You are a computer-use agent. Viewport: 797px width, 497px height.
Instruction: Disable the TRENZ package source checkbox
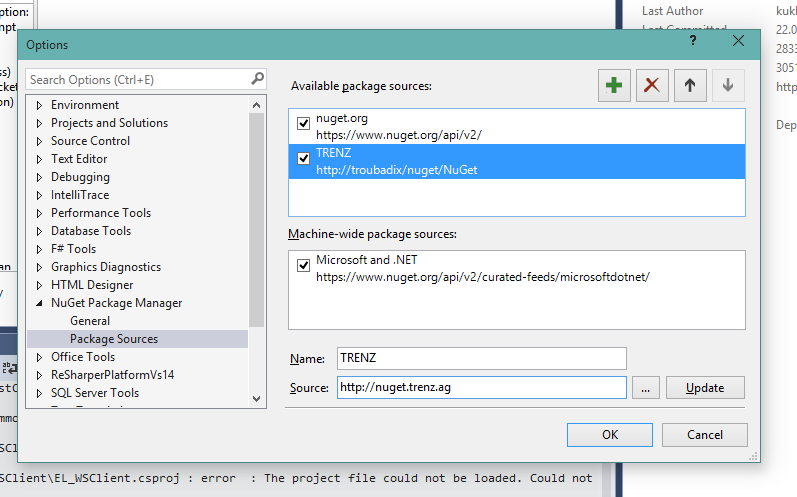(x=303, y=159)
